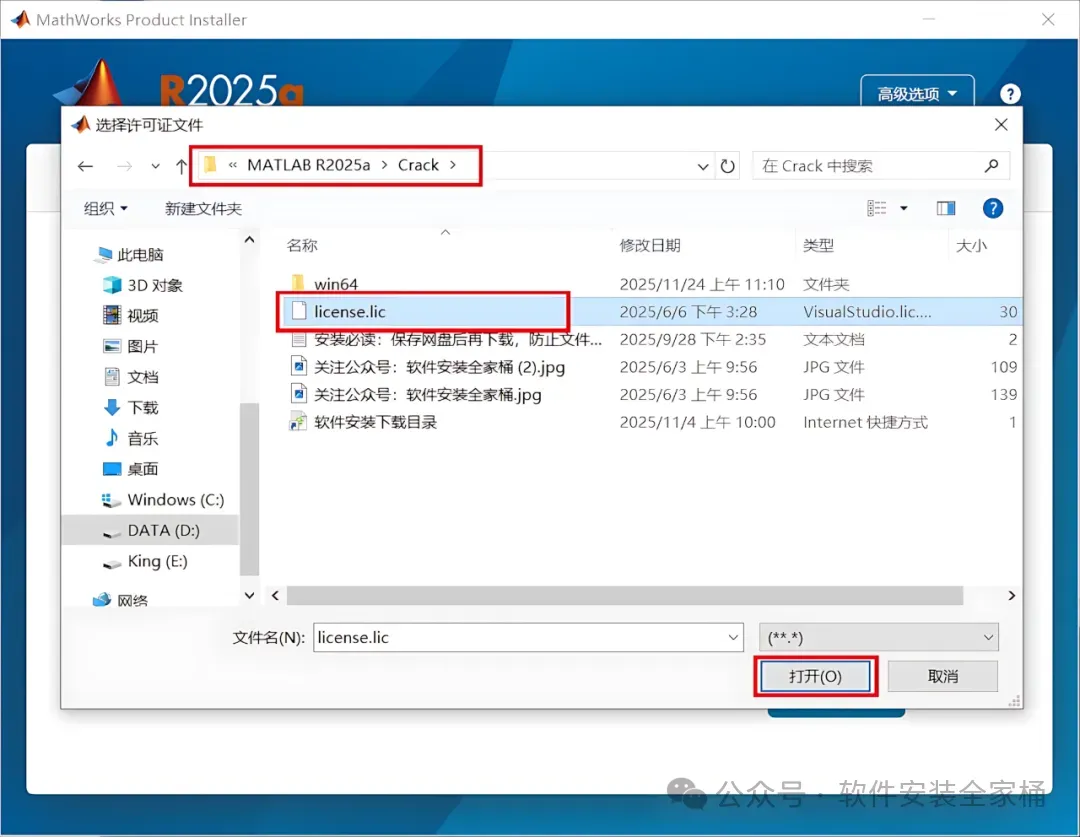
Task: Click the forward navigation arrow
Action: click(x=124, y=166)
